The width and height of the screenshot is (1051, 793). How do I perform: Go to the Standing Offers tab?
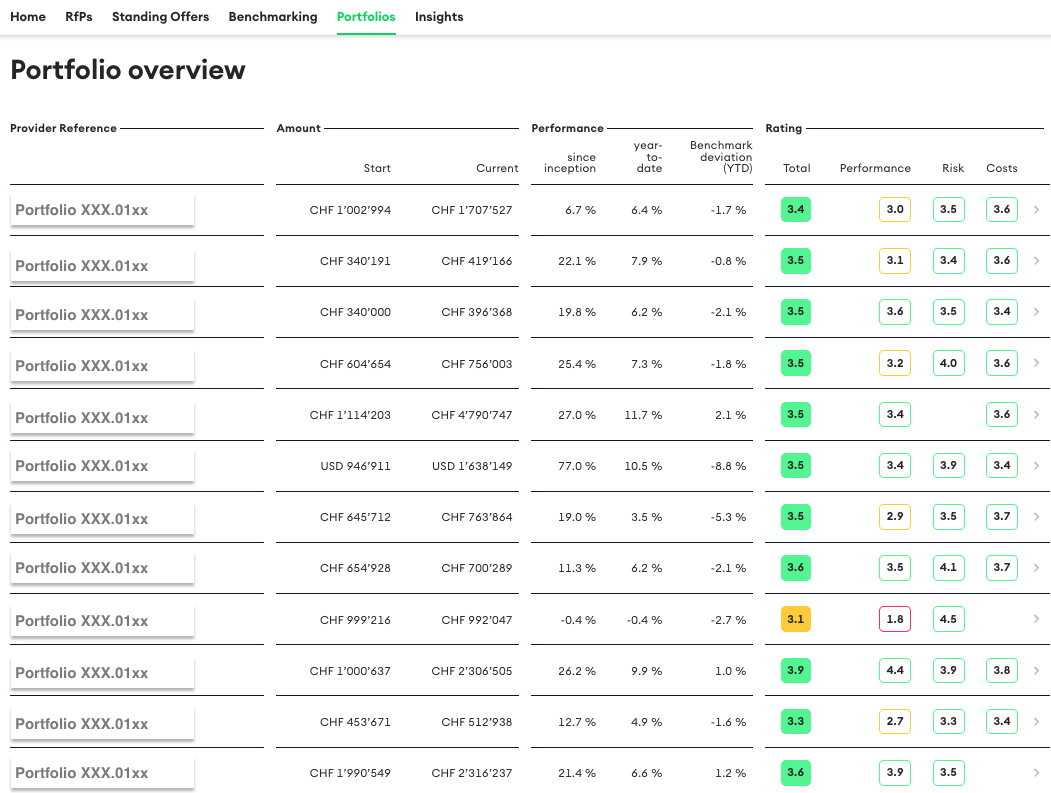tap(160, 17)
